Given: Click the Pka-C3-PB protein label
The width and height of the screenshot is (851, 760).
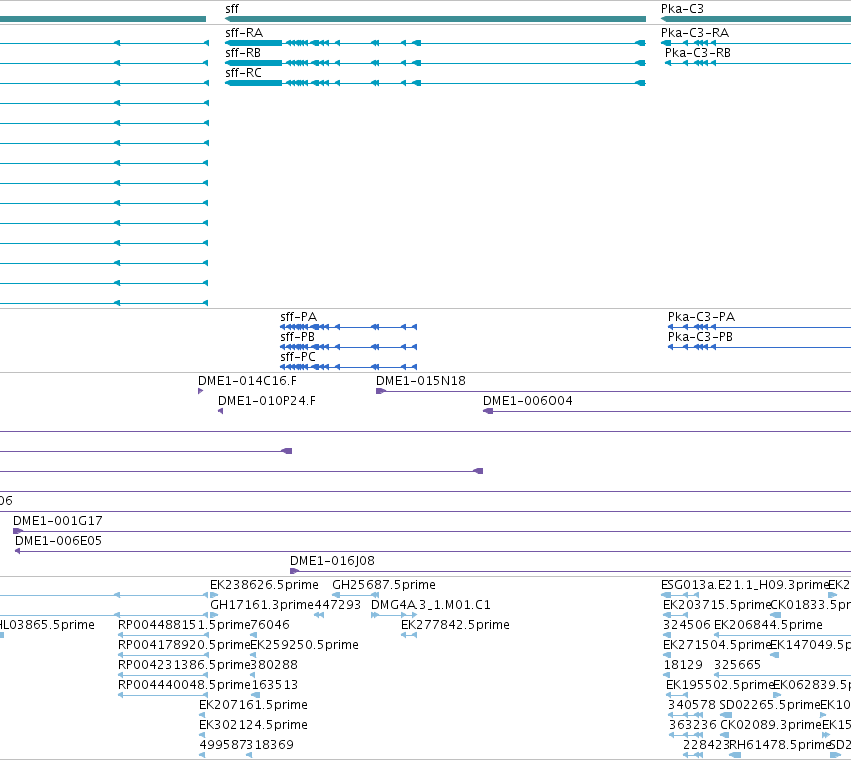Looking at the screenshot, I should 700,337.
